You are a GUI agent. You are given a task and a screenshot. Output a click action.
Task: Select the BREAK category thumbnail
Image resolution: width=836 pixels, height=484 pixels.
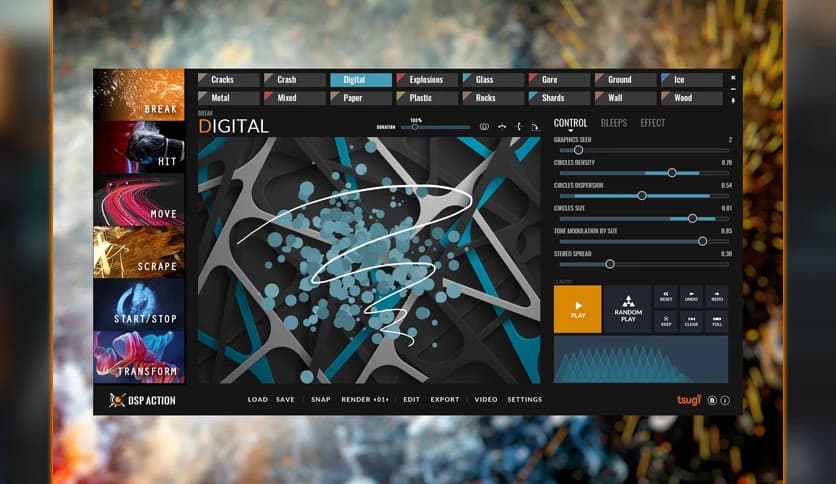coord(139,94)
